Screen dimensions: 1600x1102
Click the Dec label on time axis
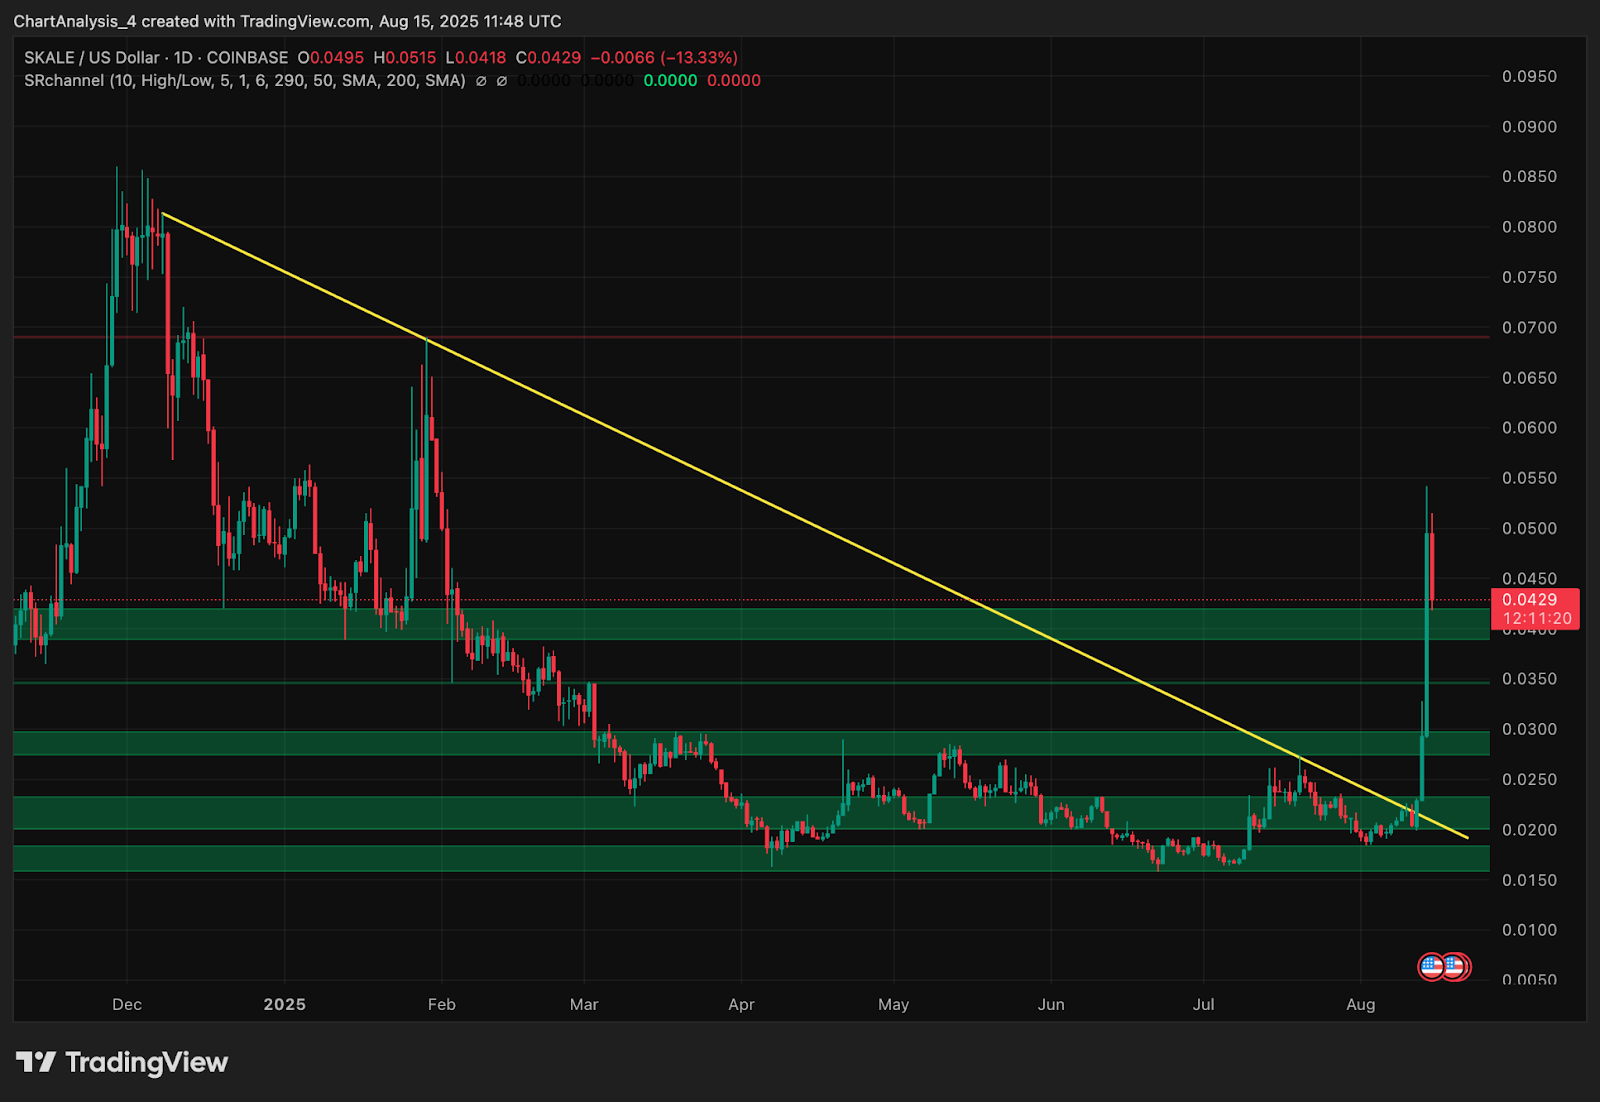tap(127, 1004)
